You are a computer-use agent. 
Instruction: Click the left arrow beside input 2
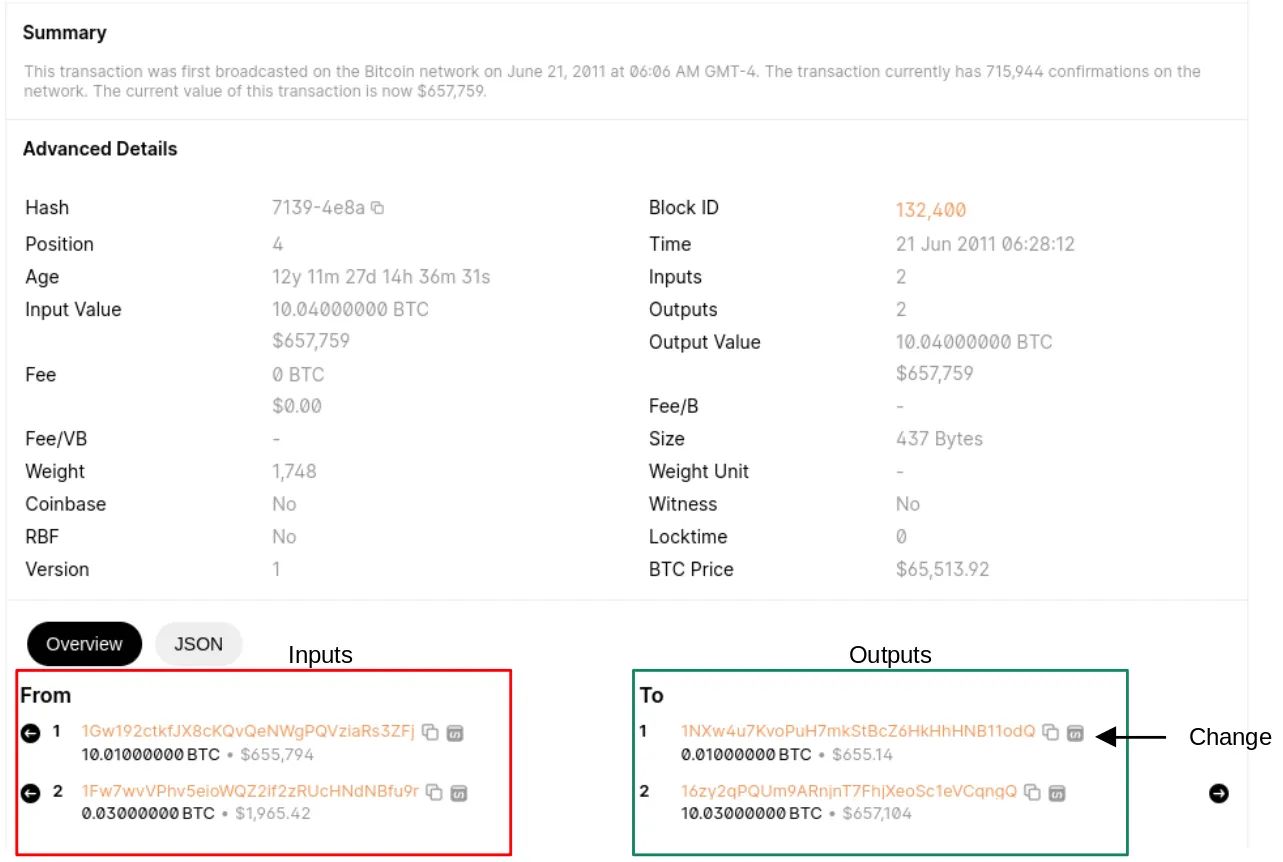click(29, 793)
